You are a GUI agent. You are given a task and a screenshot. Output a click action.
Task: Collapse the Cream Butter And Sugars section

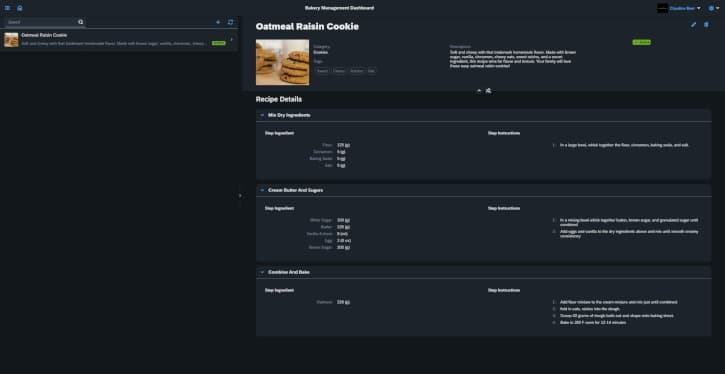tap(262, 190)
